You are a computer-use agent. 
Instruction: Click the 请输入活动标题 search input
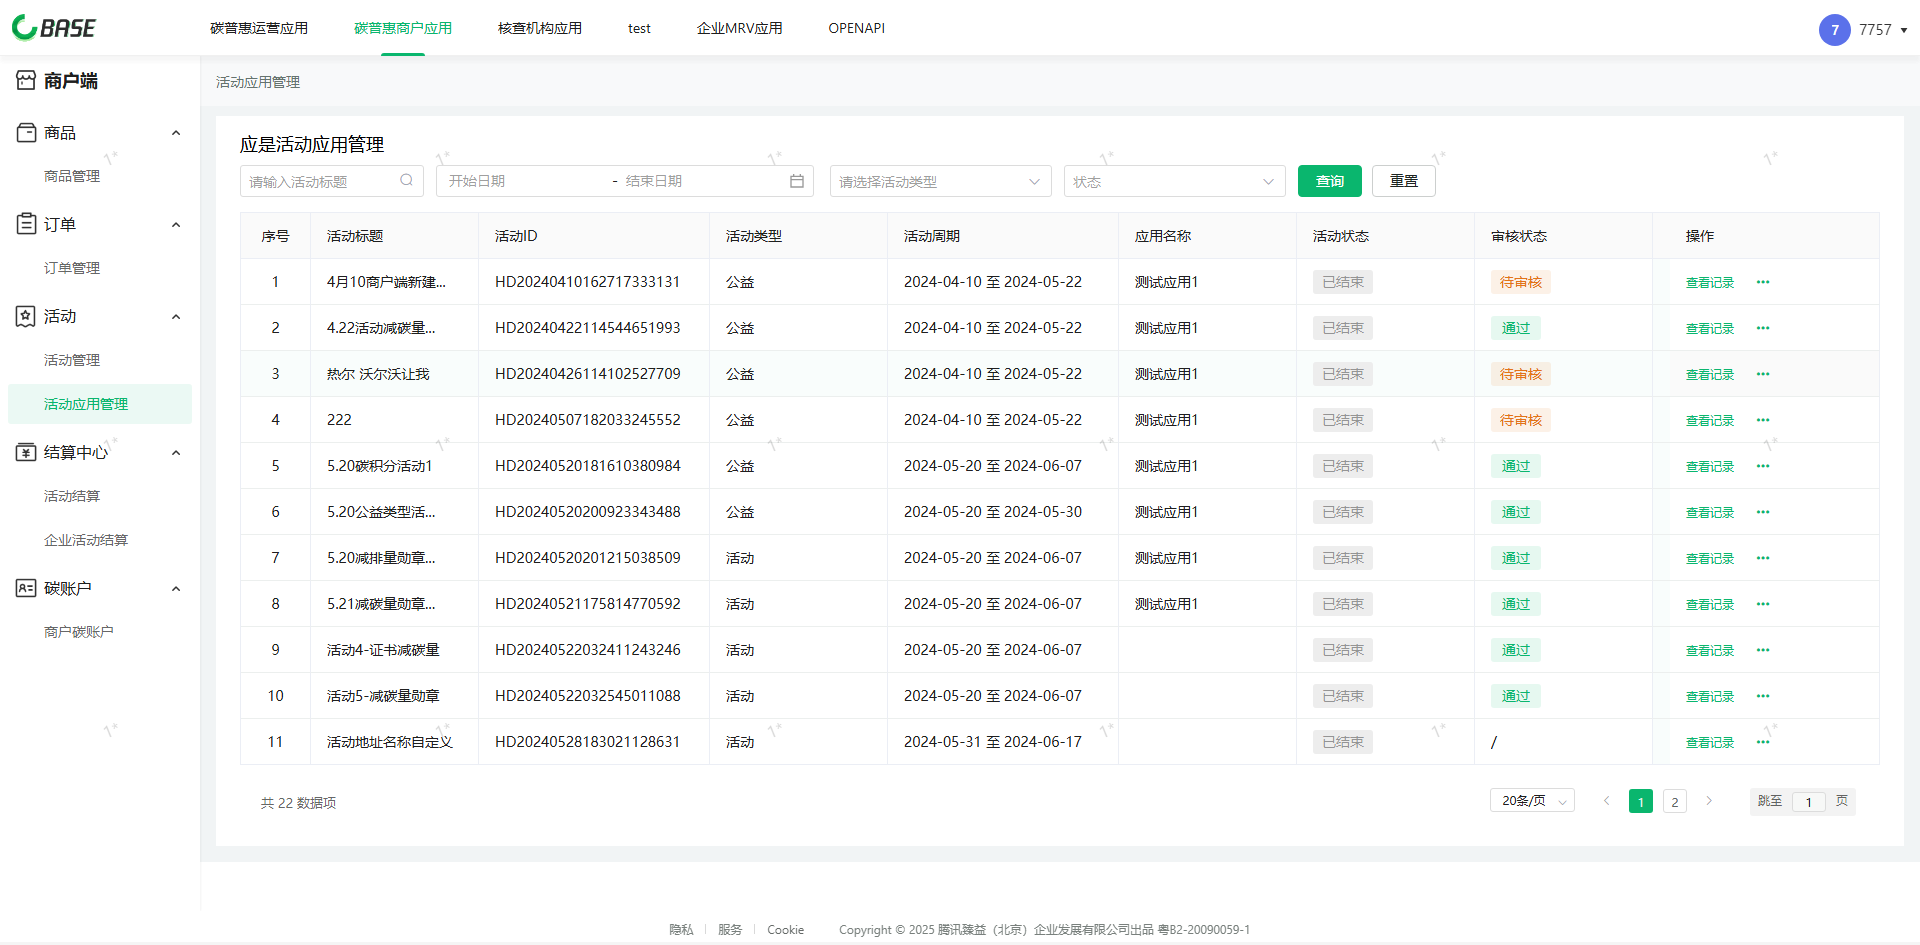320,181
